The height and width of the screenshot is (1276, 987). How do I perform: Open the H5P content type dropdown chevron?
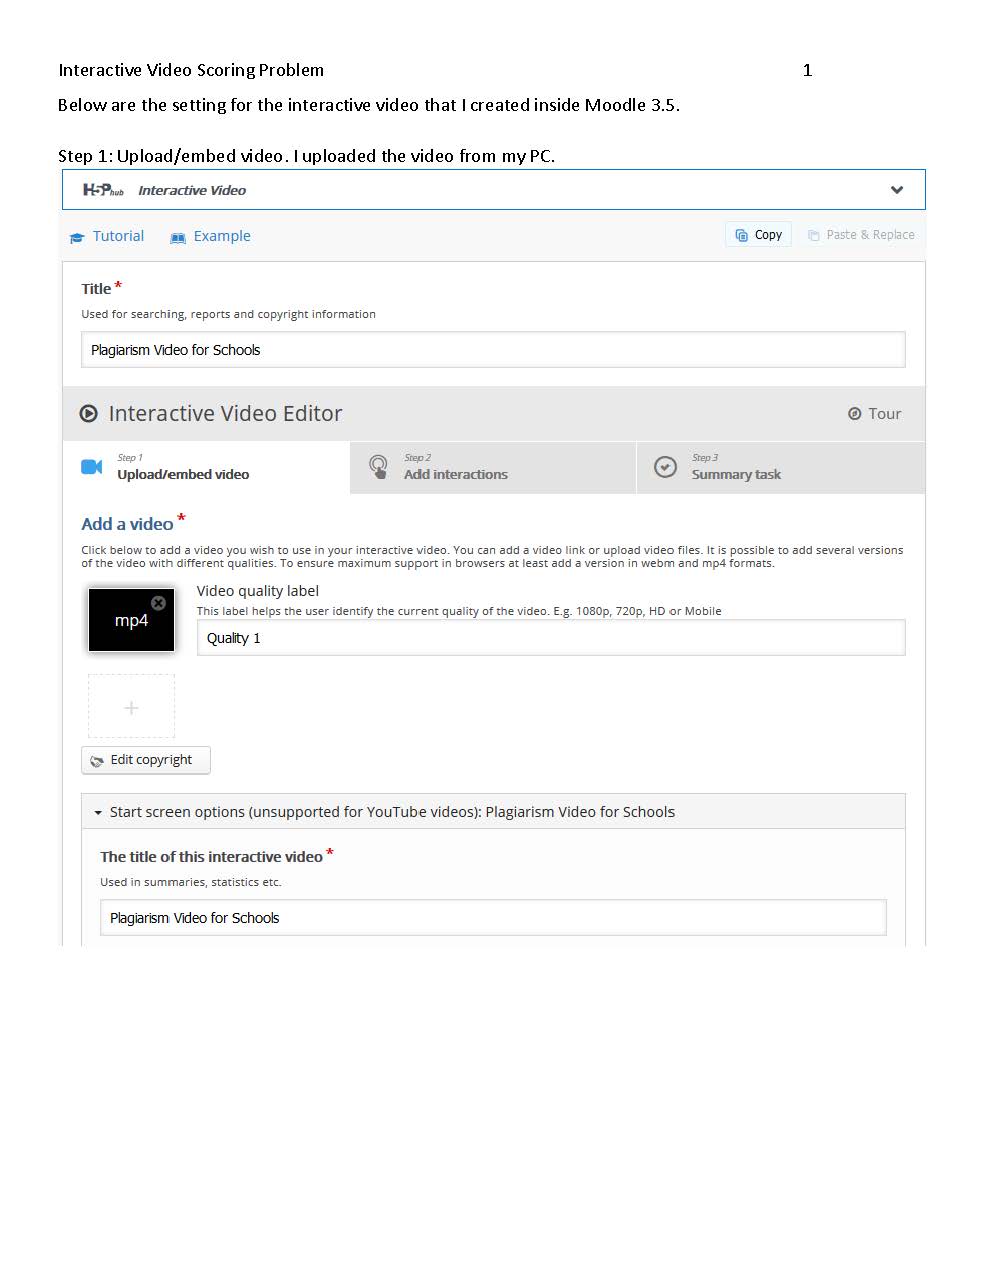(896, 190)
